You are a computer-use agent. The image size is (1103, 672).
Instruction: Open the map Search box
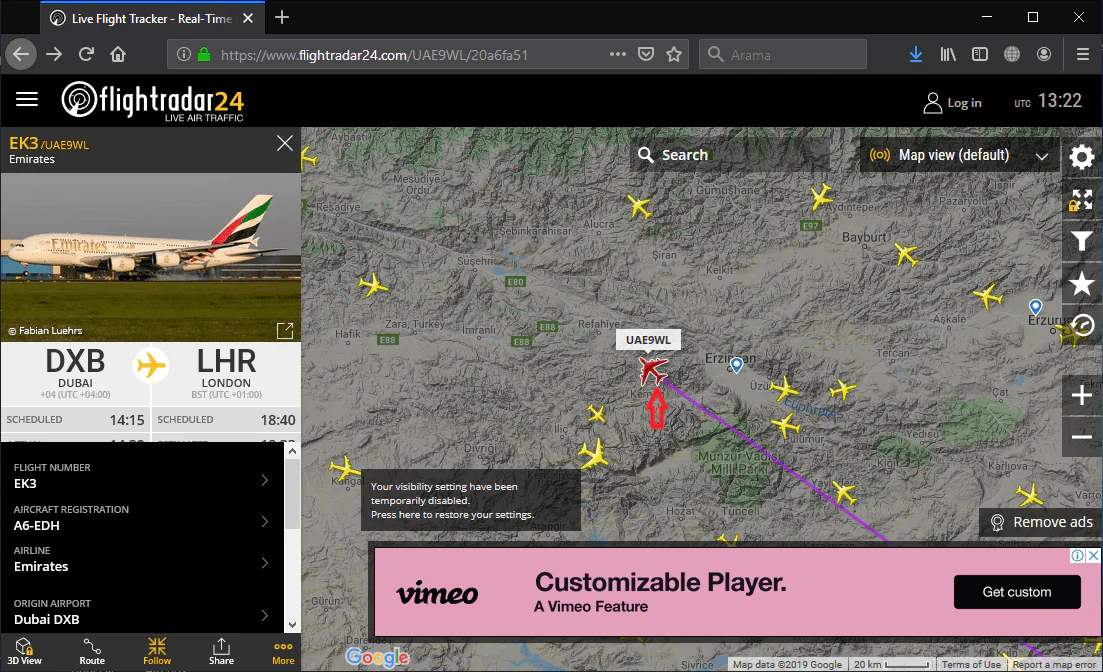(730, 155)
